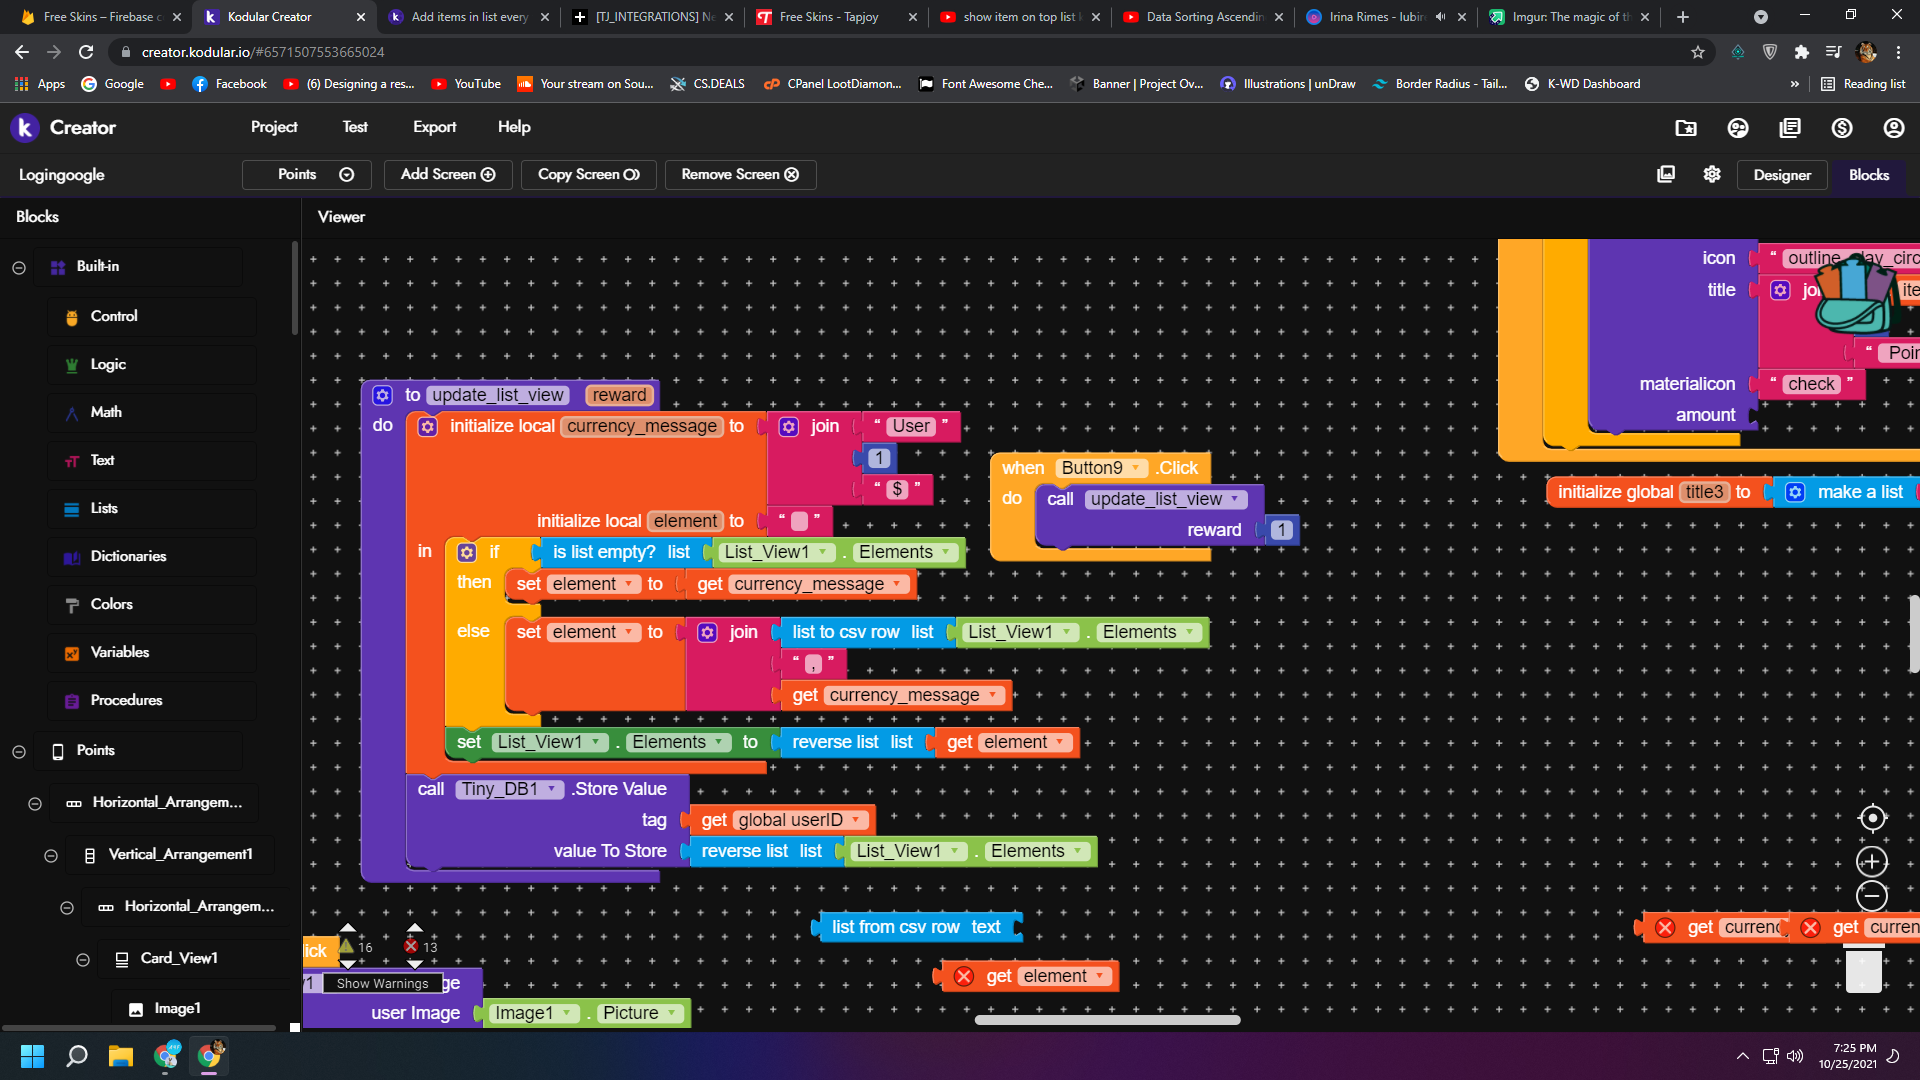Click the dollar sign icon in header

coord(1842,128)
